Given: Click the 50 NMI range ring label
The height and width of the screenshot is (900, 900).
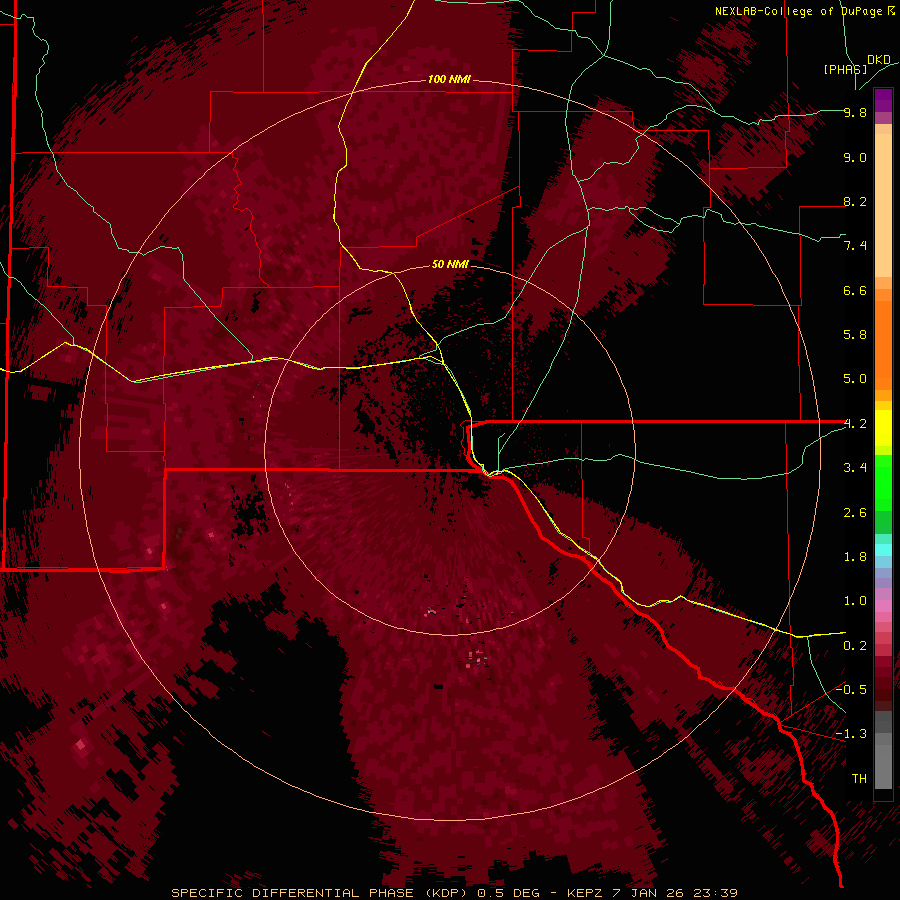Looking at the screenshot, I should (450, 264).
